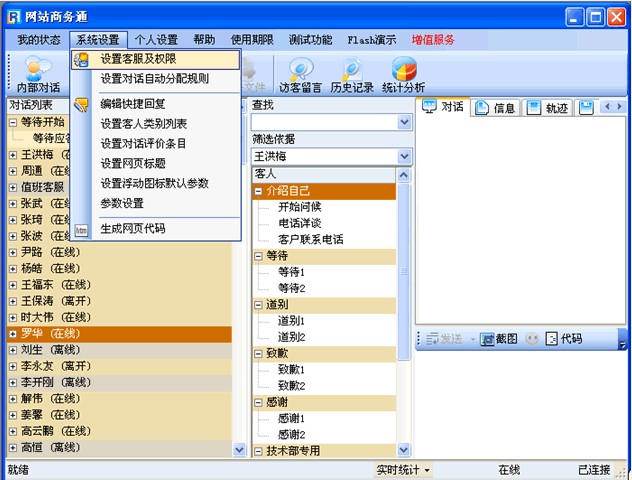632x480 pixels.
Task: Select contact 高云鹏 (在线)
Action: coord(119,431)
